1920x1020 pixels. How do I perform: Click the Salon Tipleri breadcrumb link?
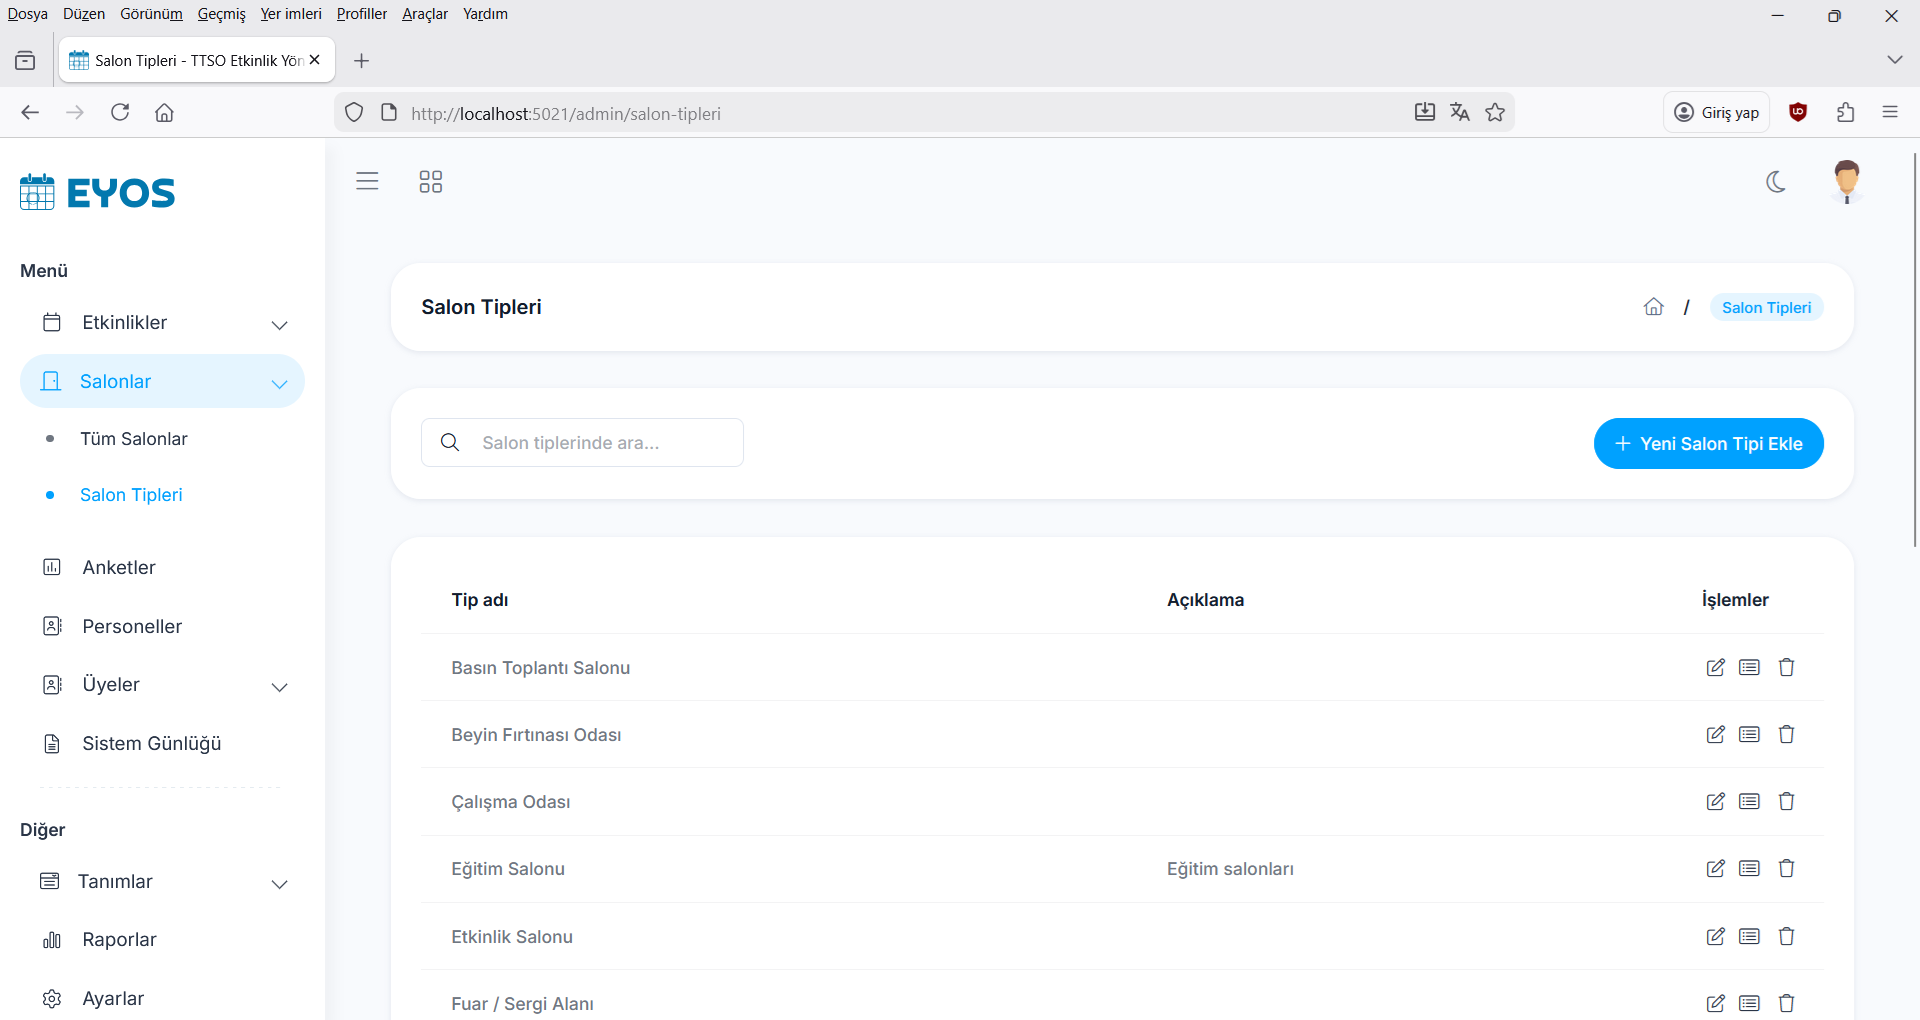tap(1766, 308)
